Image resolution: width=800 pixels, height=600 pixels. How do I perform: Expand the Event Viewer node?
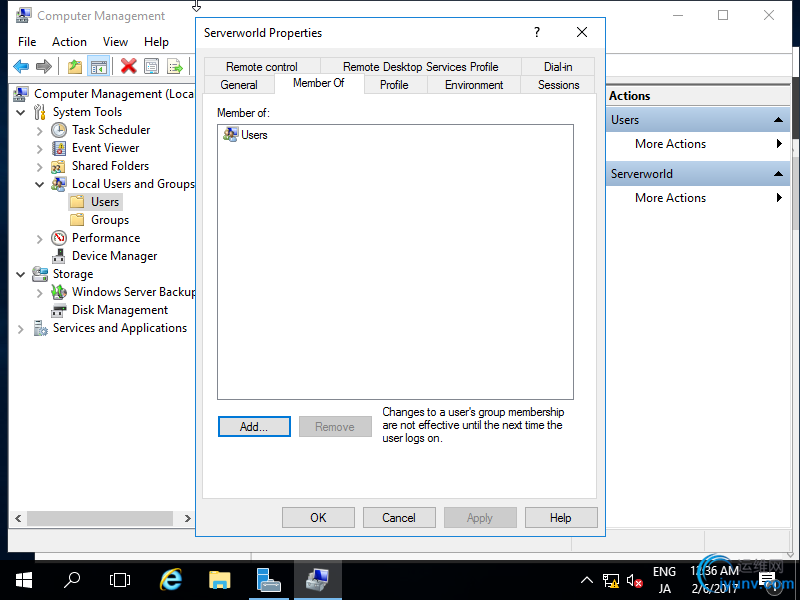pyautogui.click(x=39, y=148)
